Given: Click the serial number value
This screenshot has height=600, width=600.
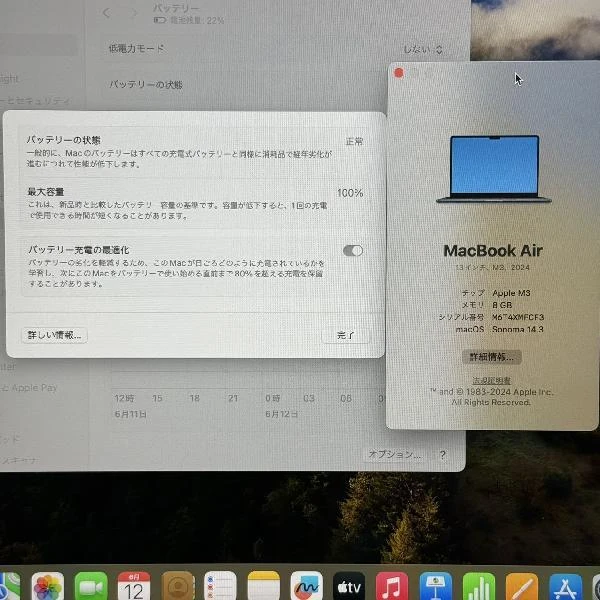Looking at the screenshot, I should (x=518, y=317).
